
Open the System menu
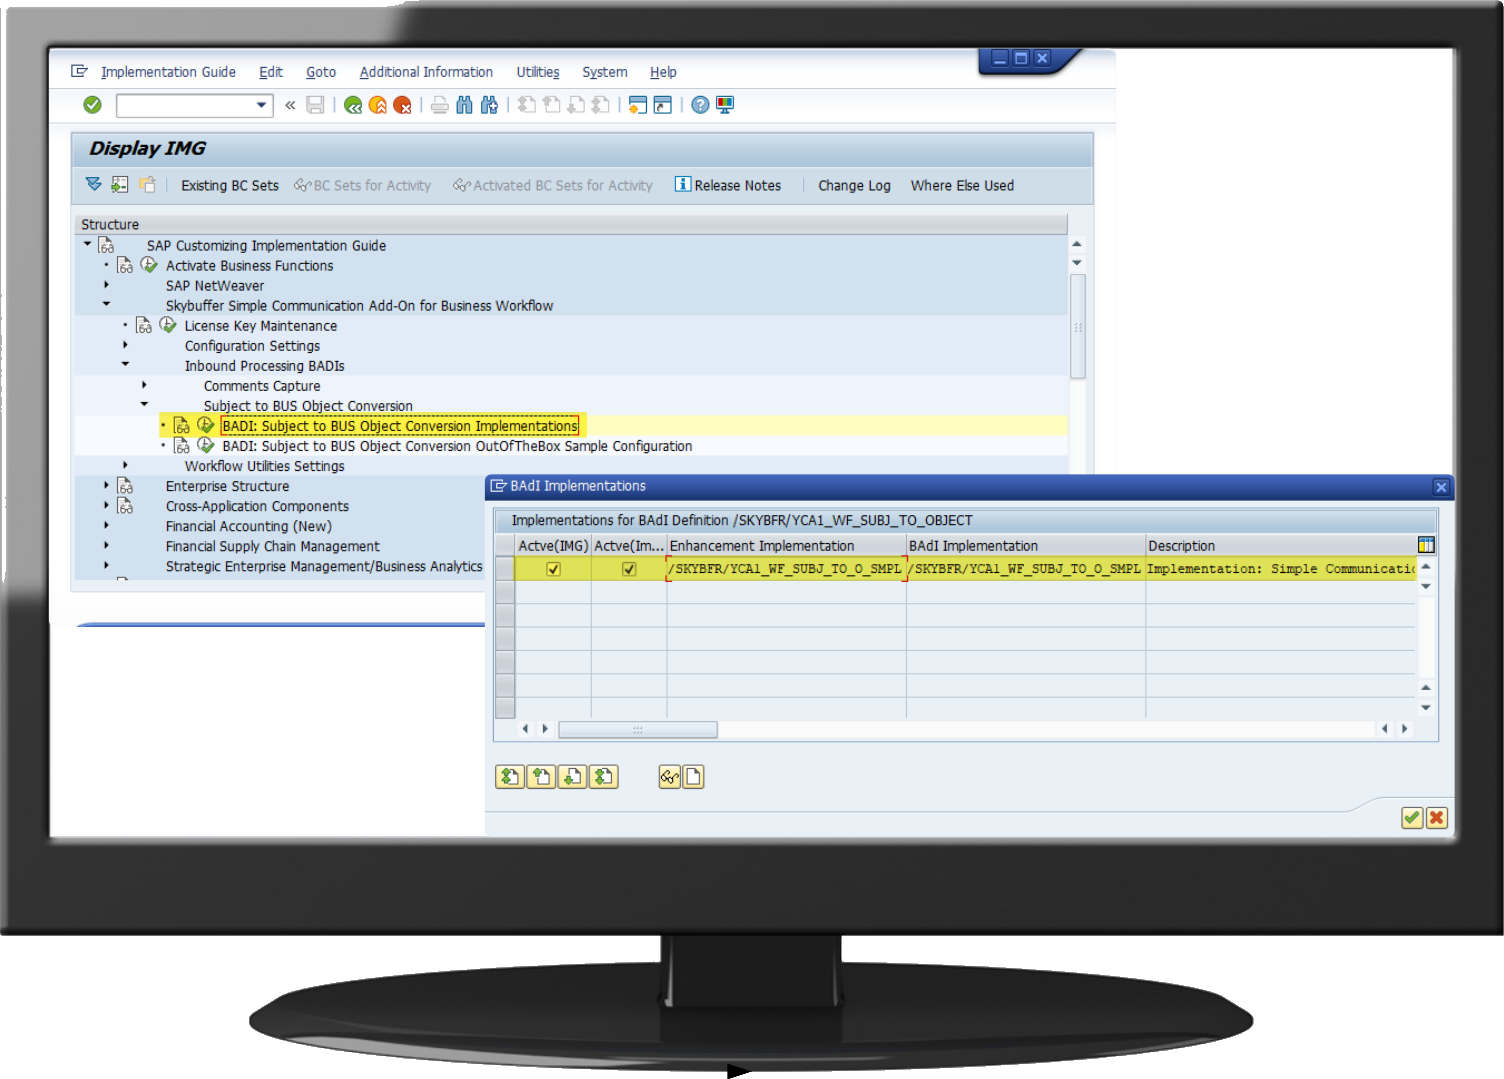605,72
